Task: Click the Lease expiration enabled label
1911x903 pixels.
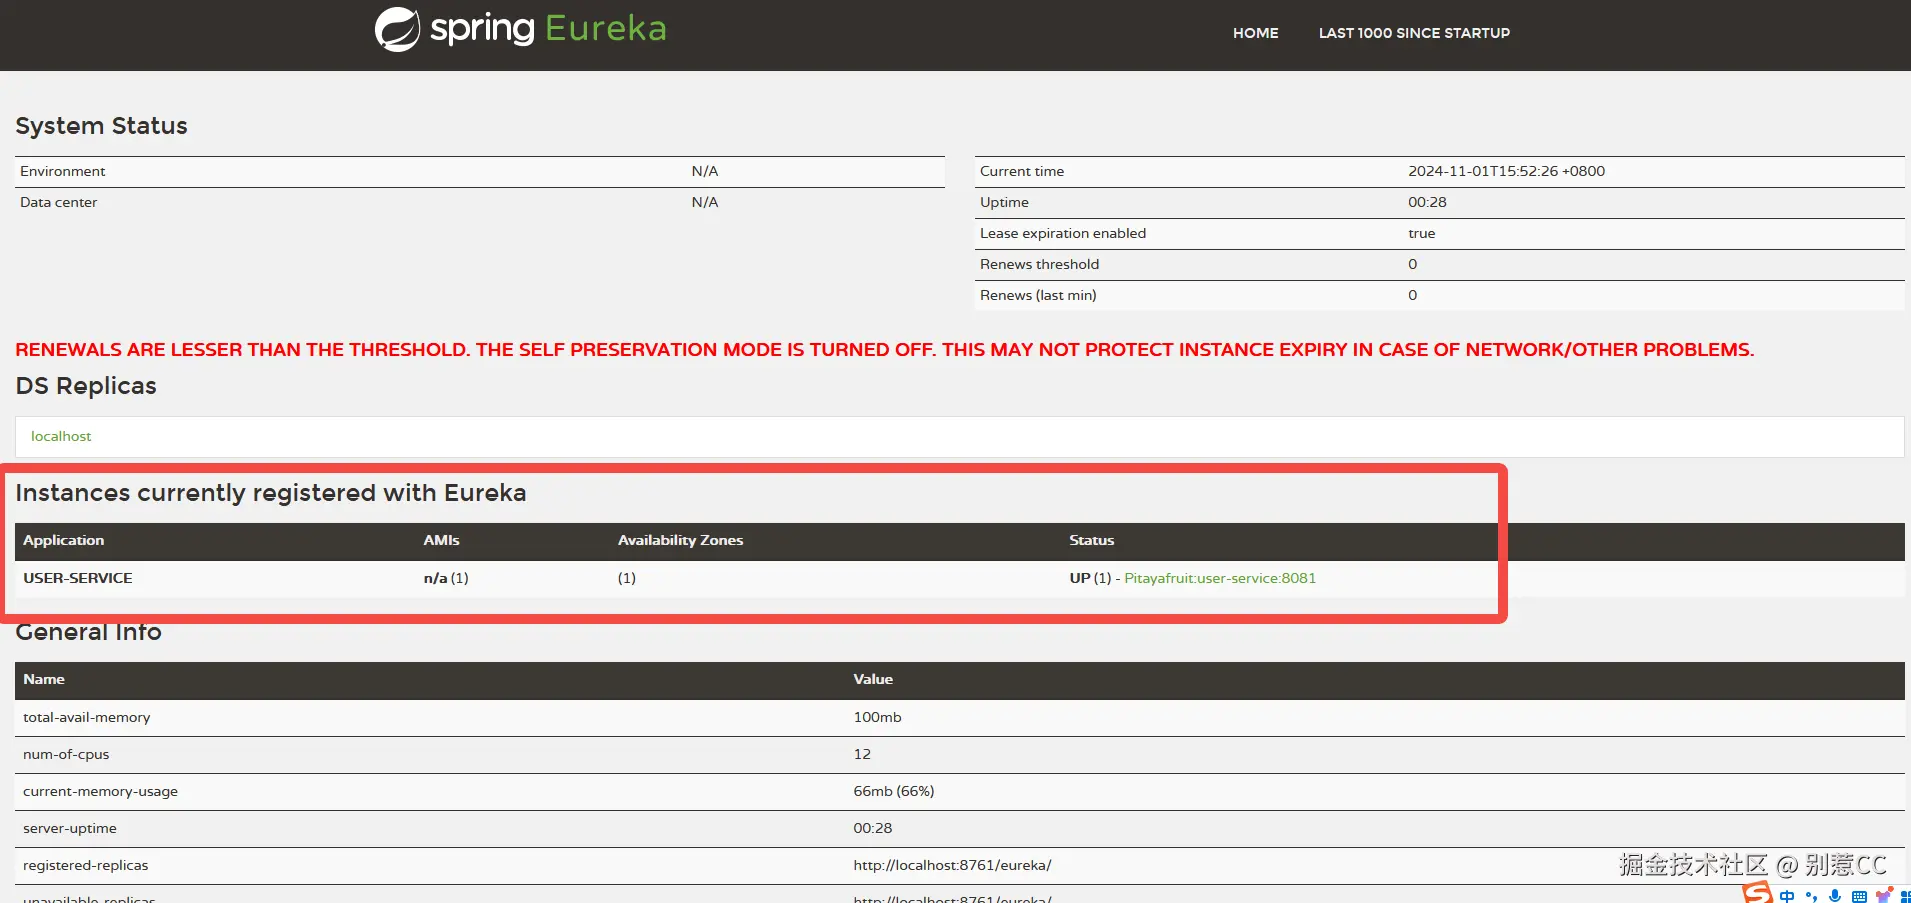Action: [1063, 233]
